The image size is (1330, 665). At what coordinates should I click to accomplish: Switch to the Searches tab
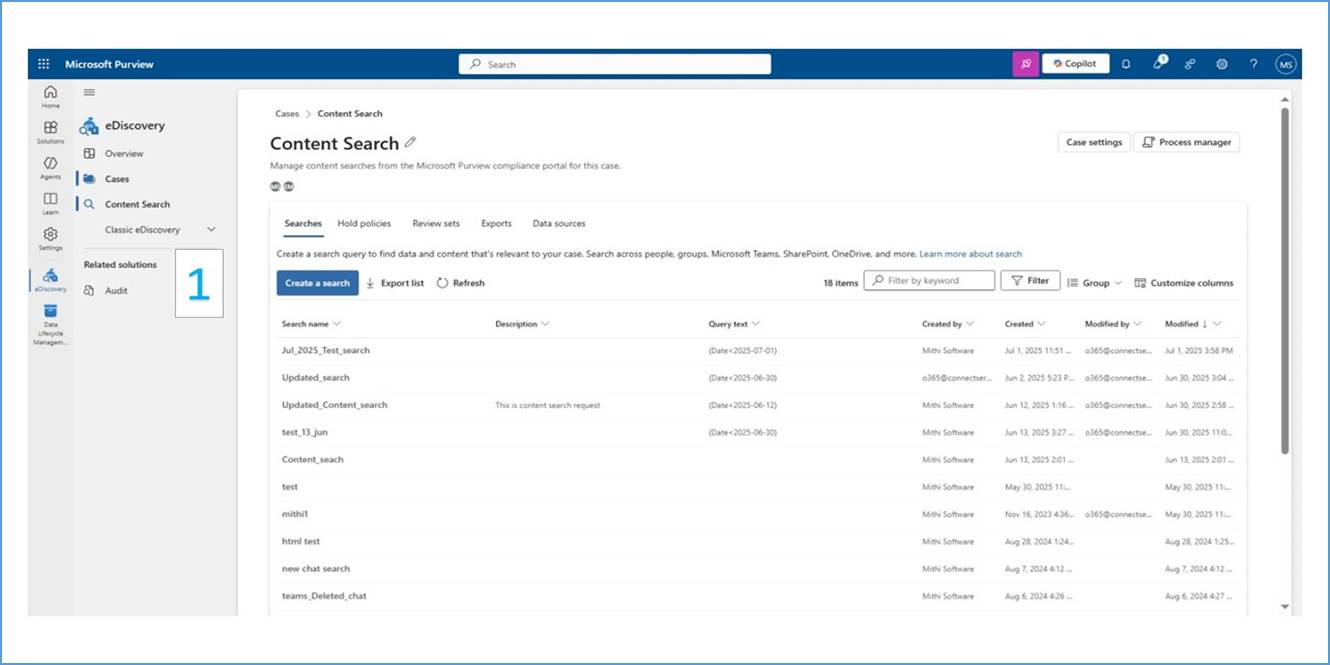click(x=303, y=223)
